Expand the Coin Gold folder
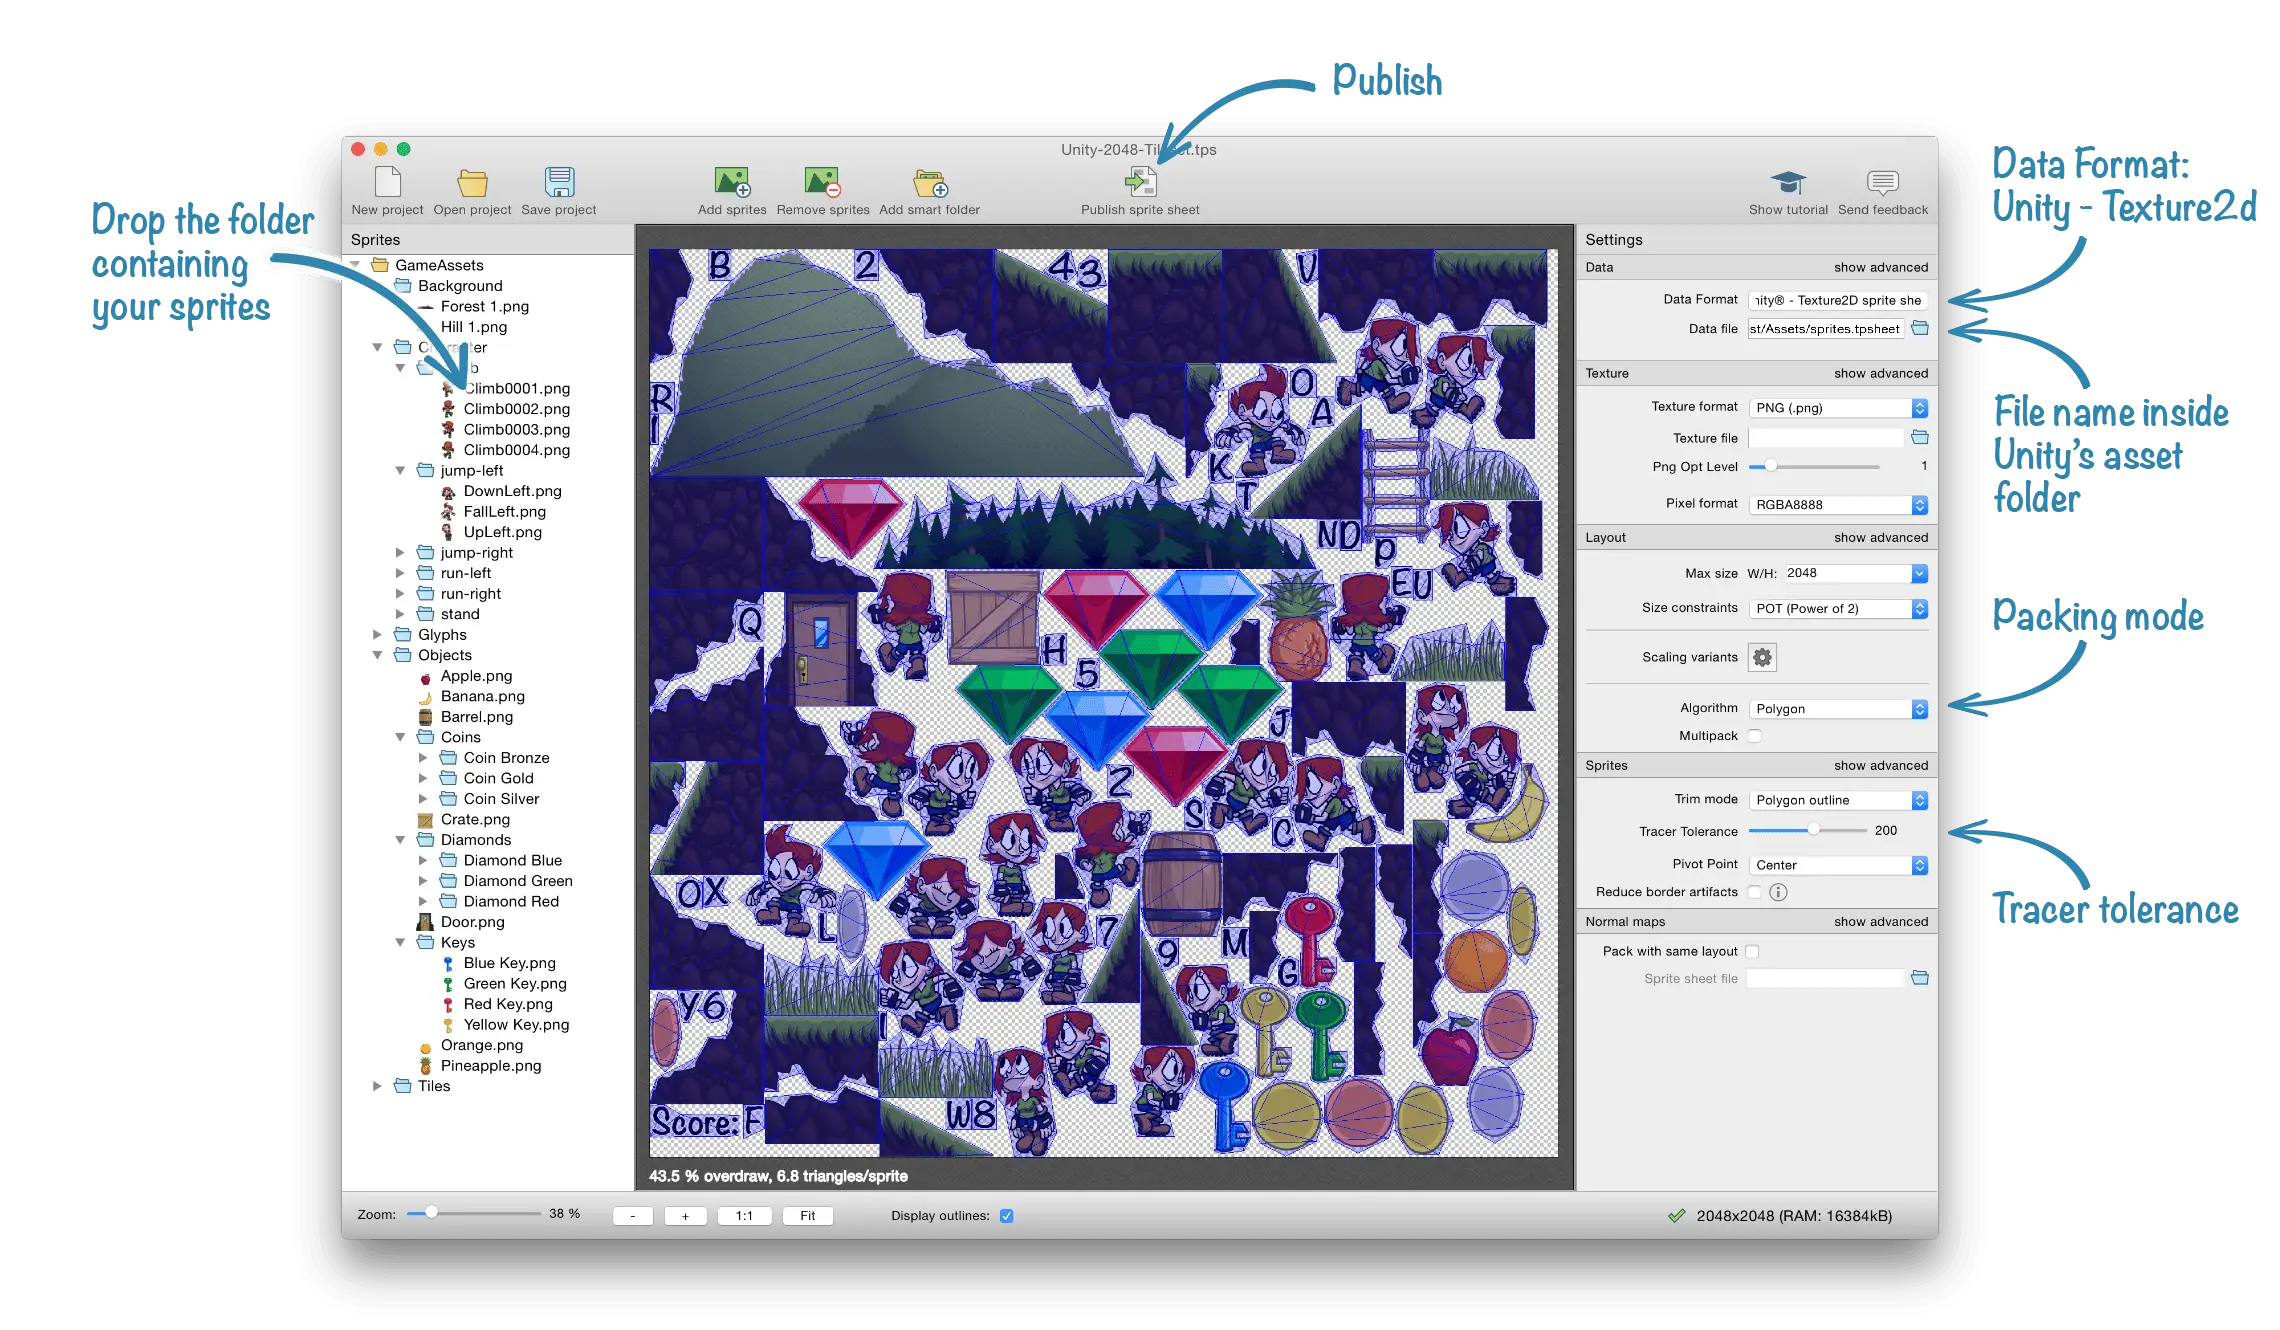The height and width of the screenshot is (1330, 2280). [423, 779]
